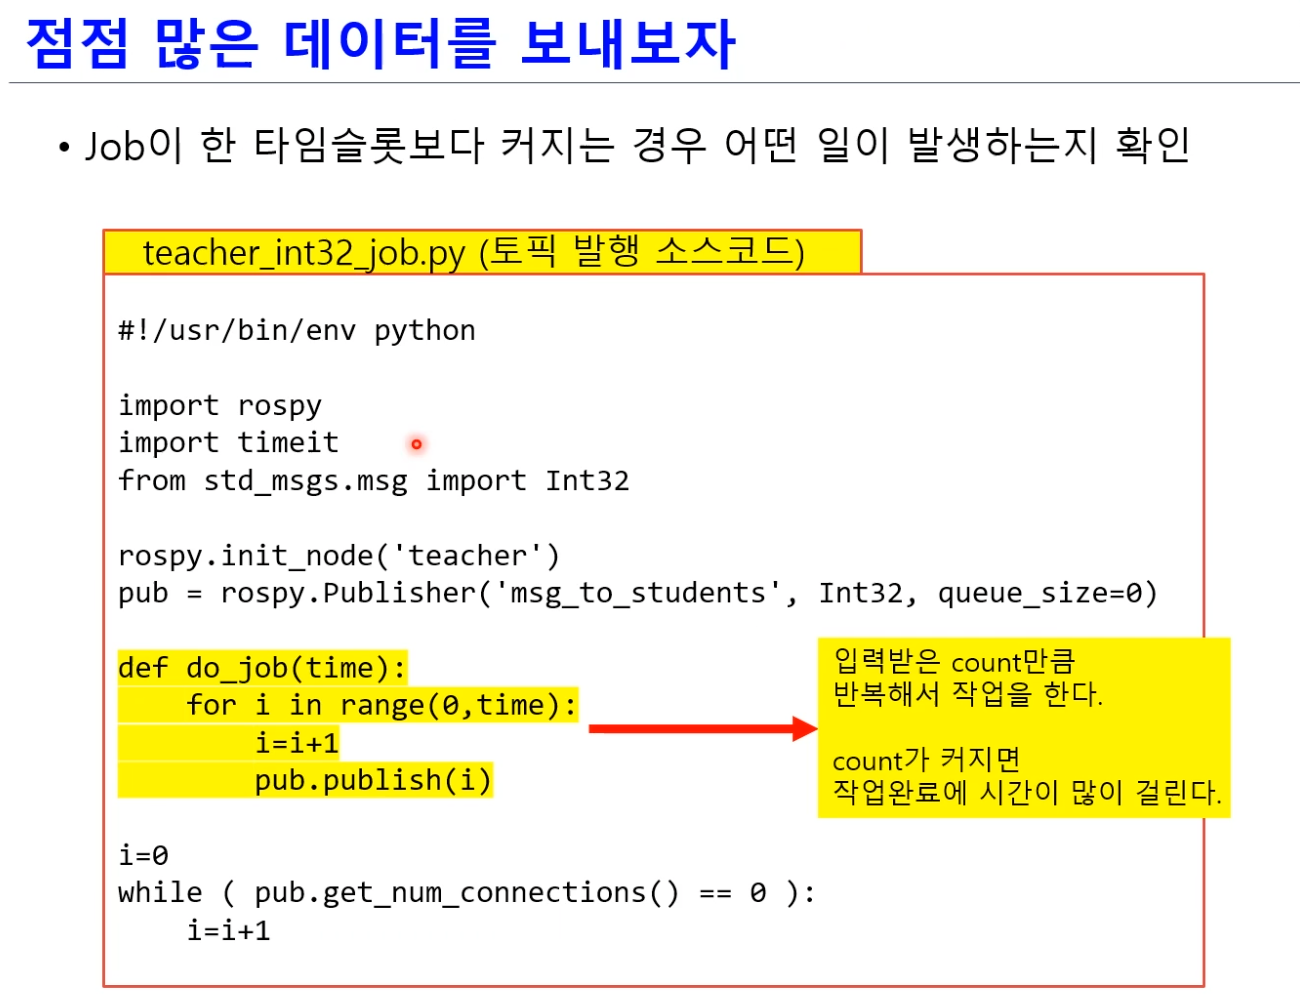Viewport: 1300px width, 1006px height.
Task: Click the 'pub.publish(i)' line
Action: (373, 780)
